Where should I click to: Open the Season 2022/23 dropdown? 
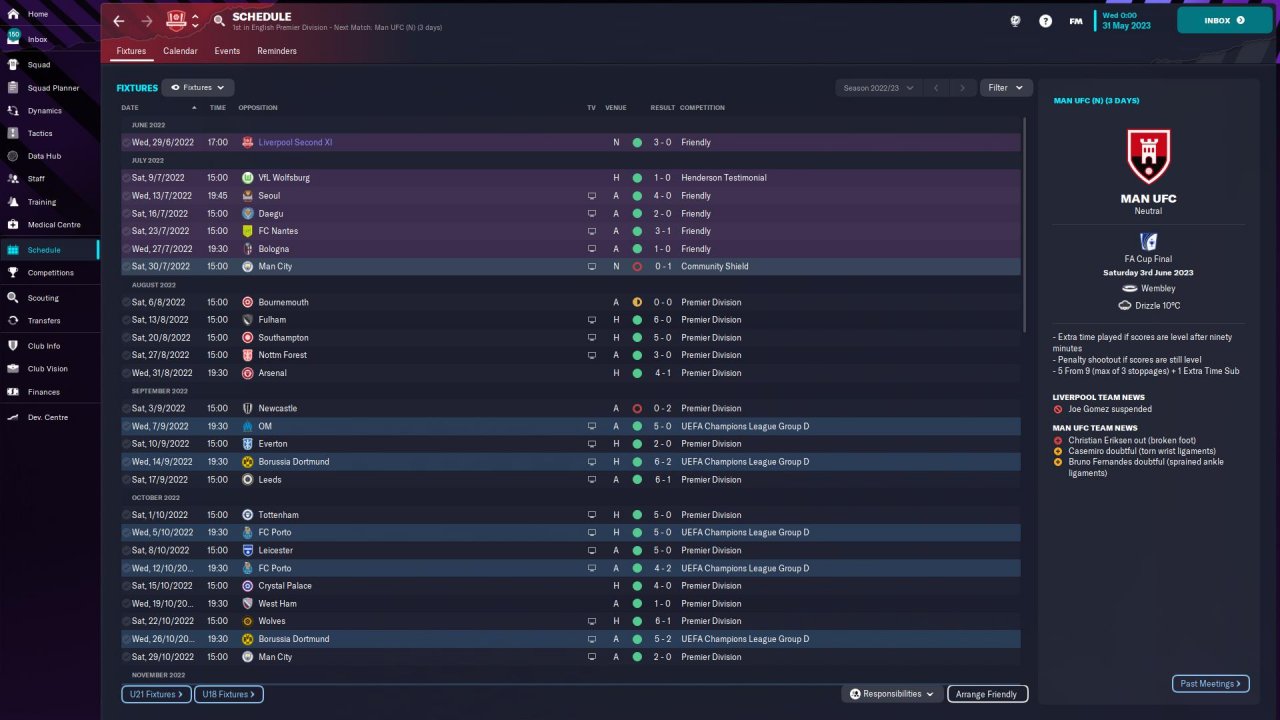[x=879, y=88]
